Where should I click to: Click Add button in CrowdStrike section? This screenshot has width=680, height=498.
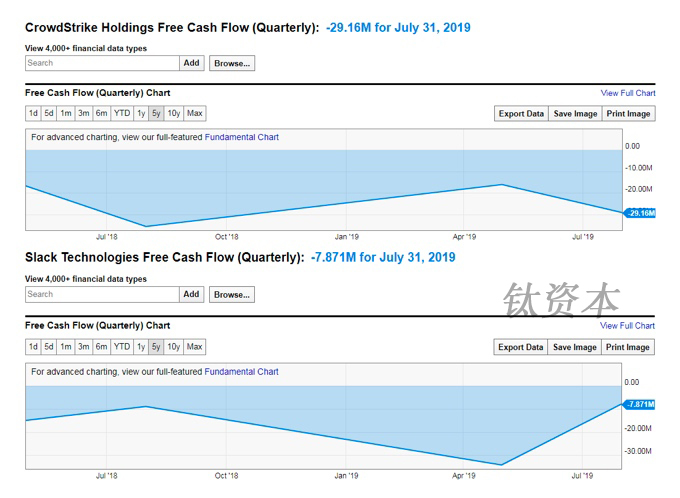(x=192, y=63)
